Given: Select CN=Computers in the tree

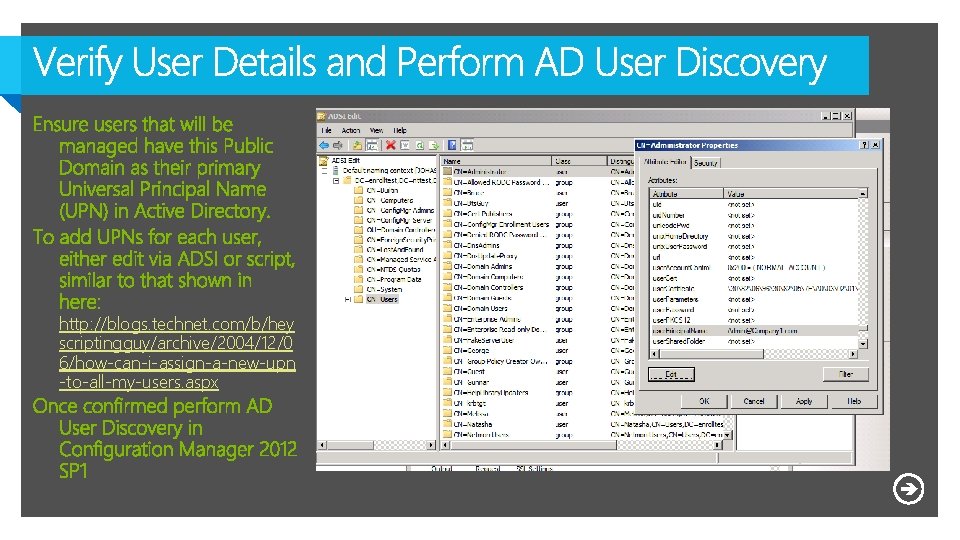Looking at the screenshot, I should point(390,200).
